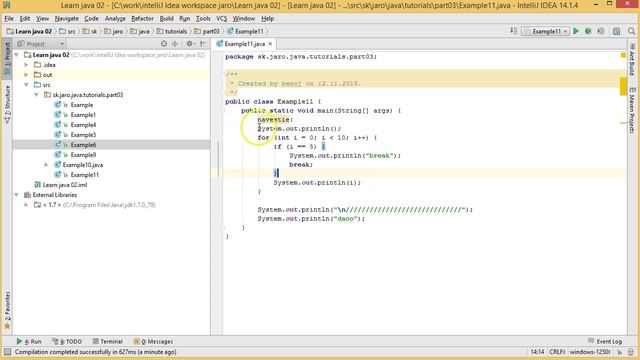Open the VCS menu
This screenshot has width=640, height=360.
click(x=221, y=19)
